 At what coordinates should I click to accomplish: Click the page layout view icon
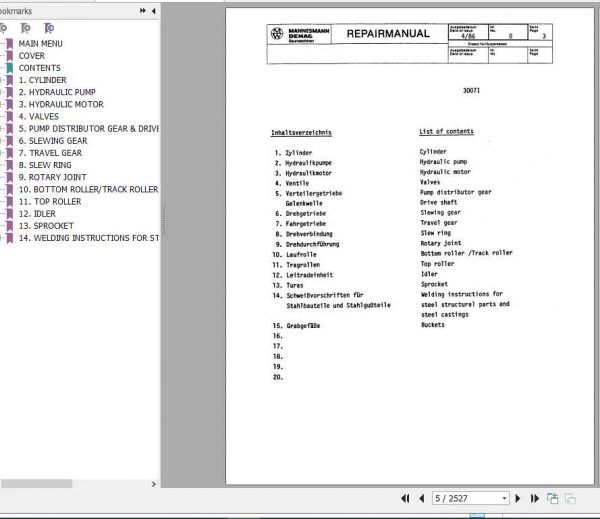tap(552, 498)
